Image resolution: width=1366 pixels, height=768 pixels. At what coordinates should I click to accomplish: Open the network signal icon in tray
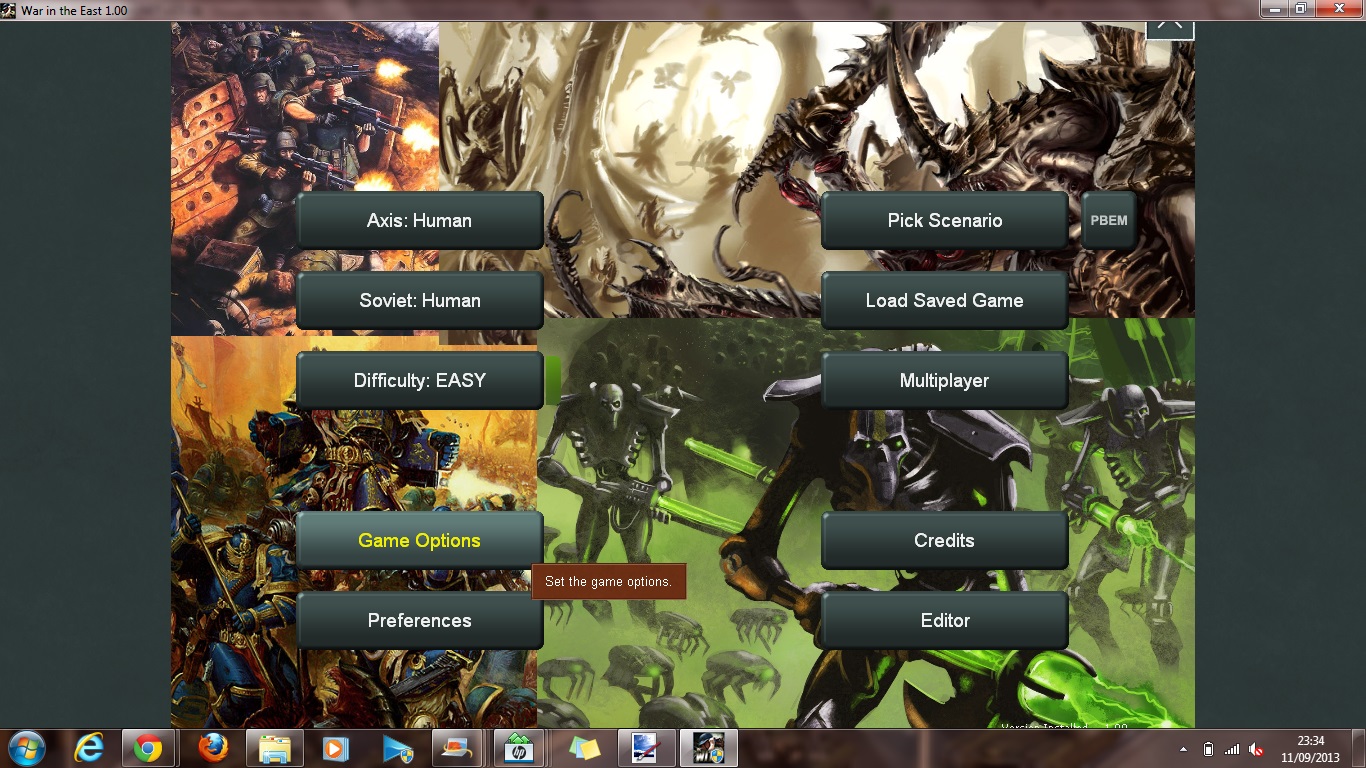[x=1232, y=747]
